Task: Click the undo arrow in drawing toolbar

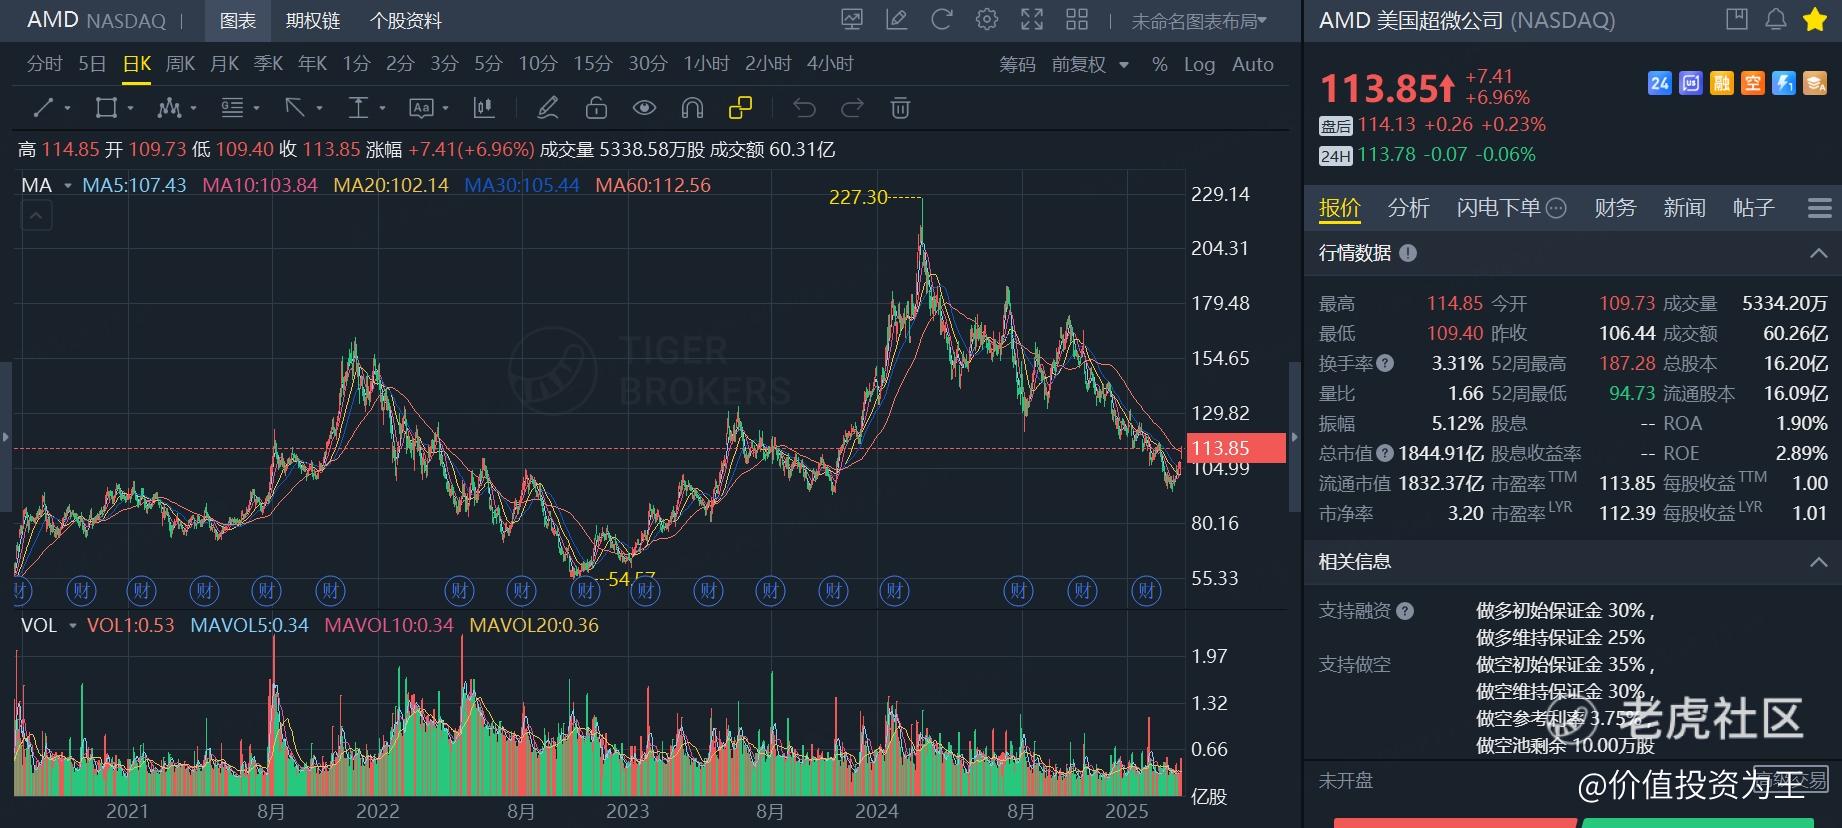Action: (x=804, y=108)
